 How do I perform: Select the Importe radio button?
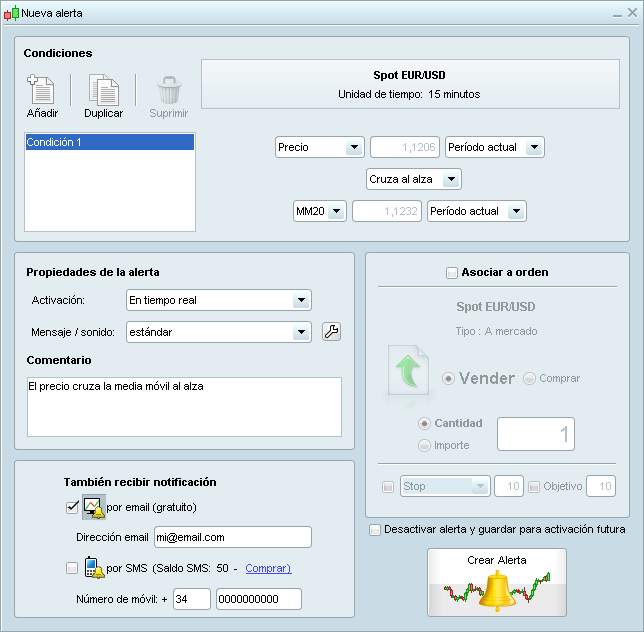[424, 445]
